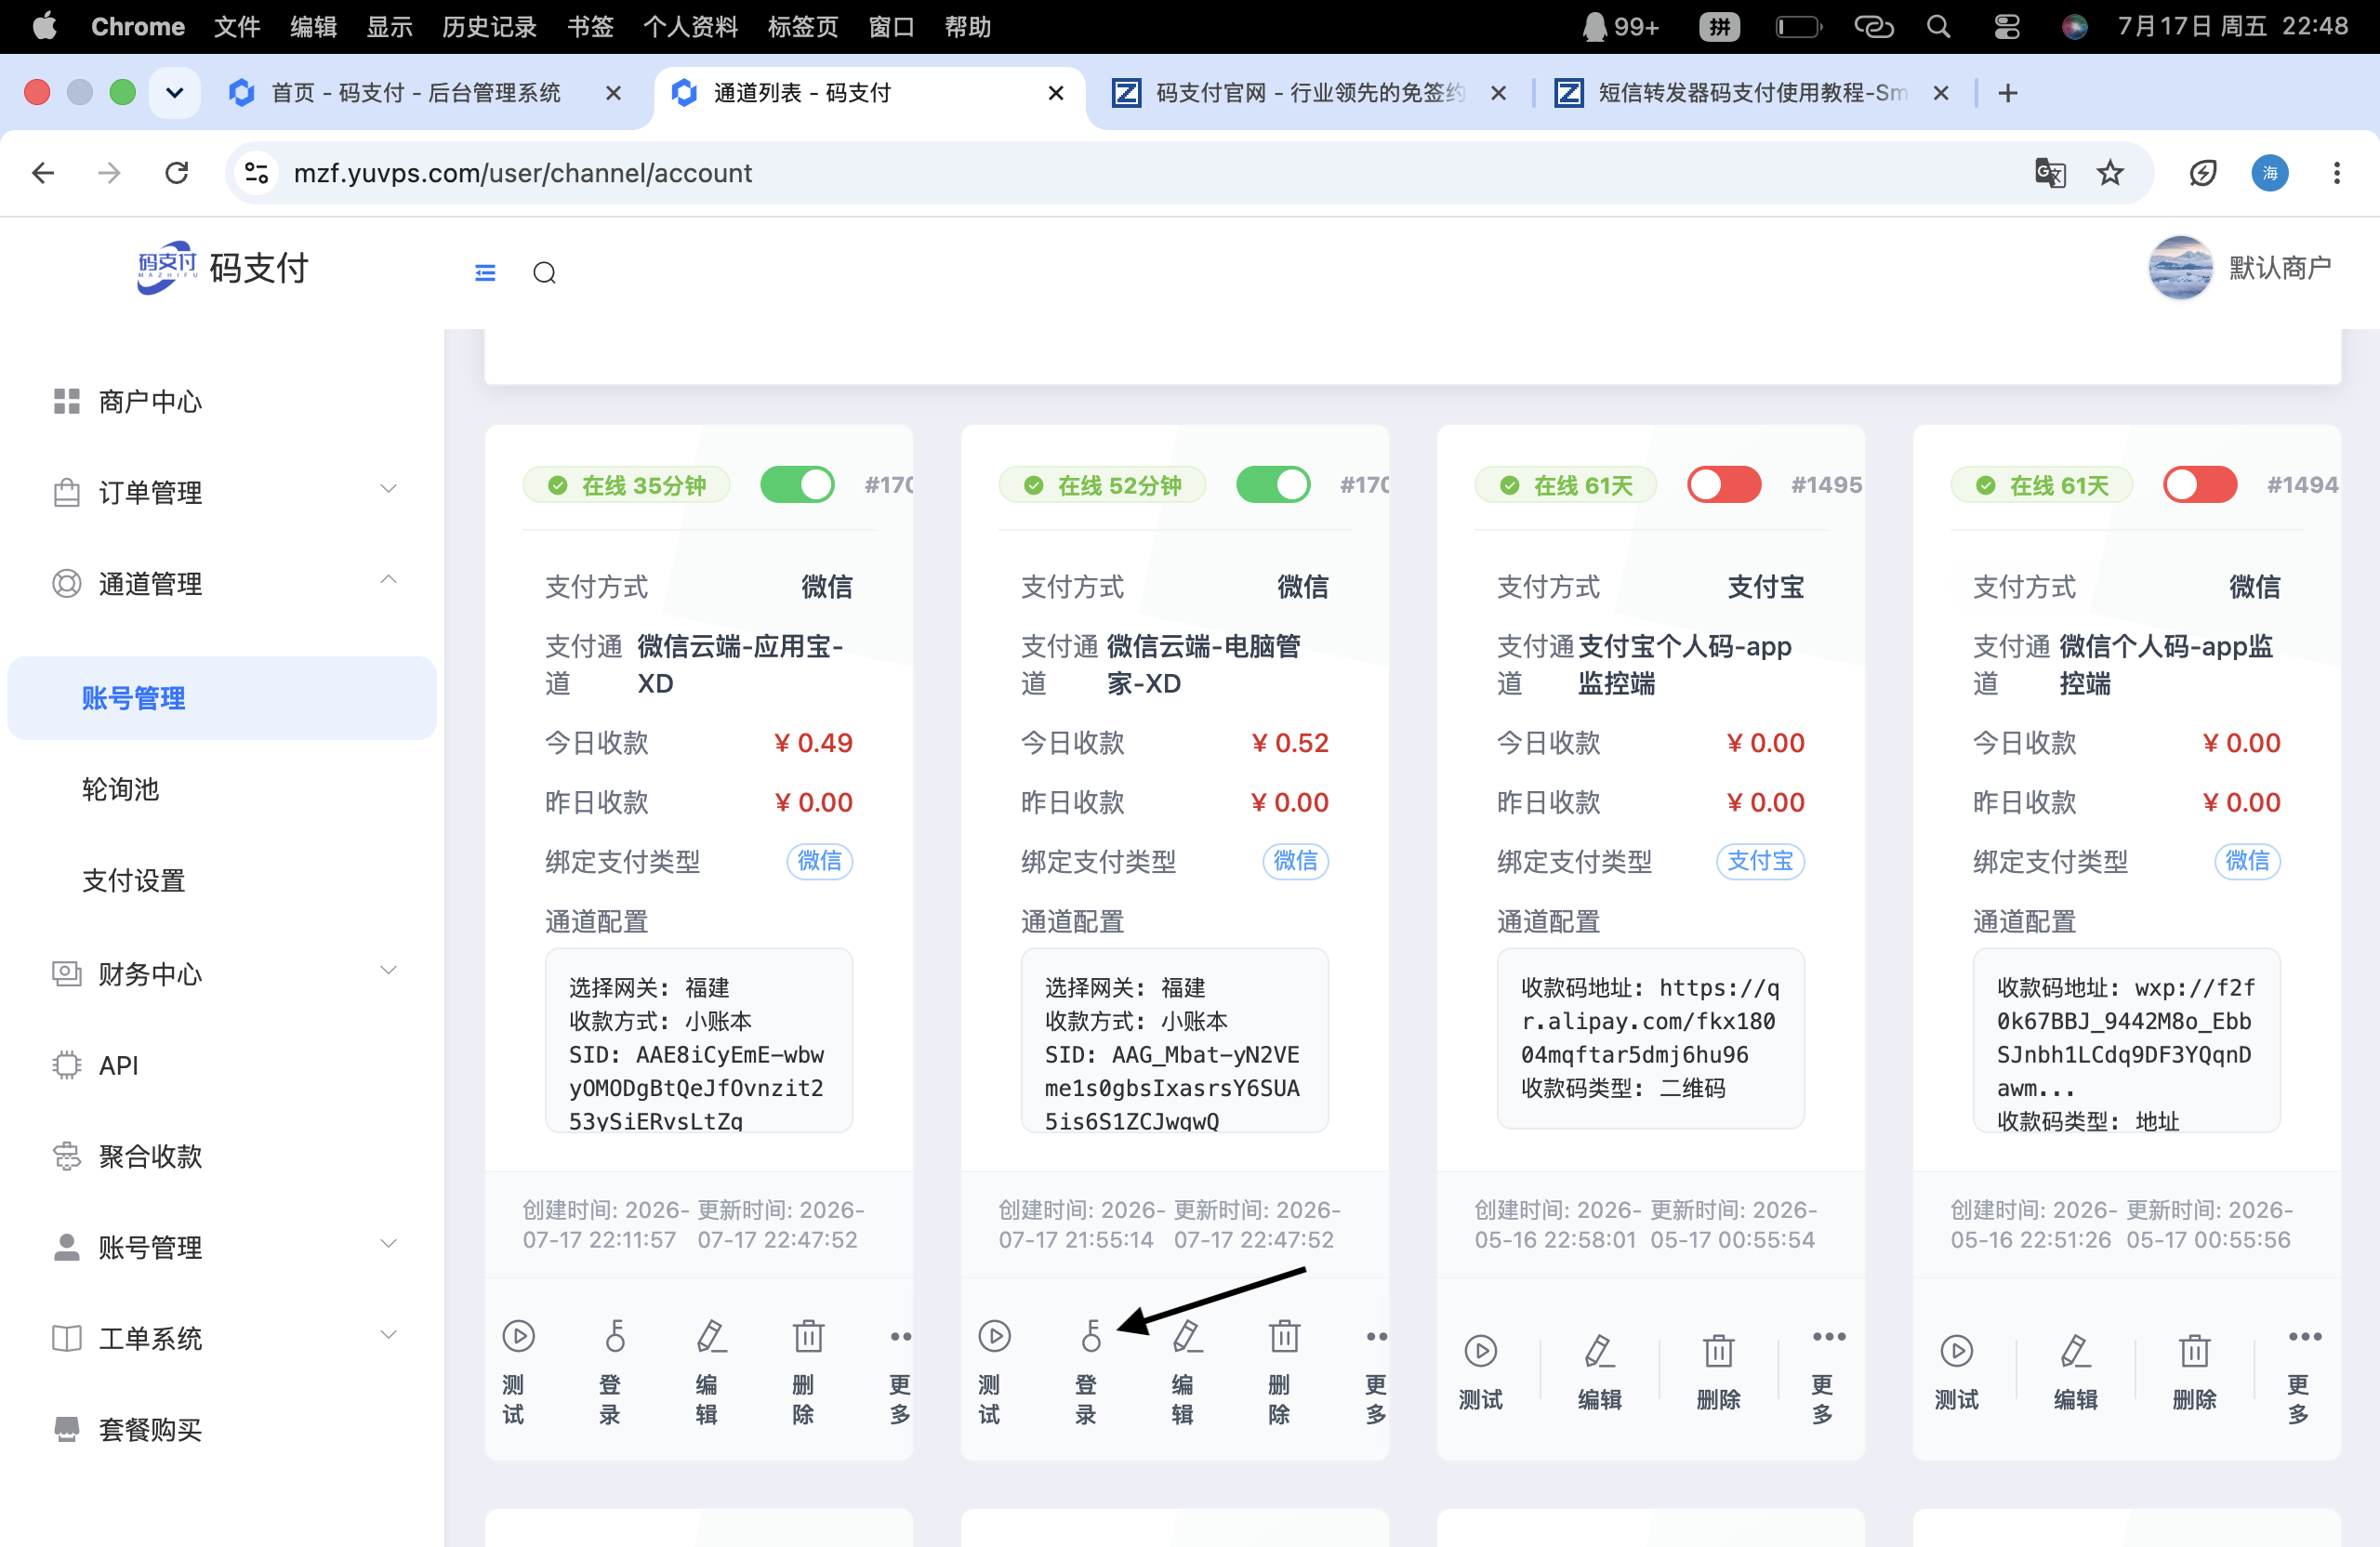Click the 编辑 icon on card #1495

(1599, 1351)
